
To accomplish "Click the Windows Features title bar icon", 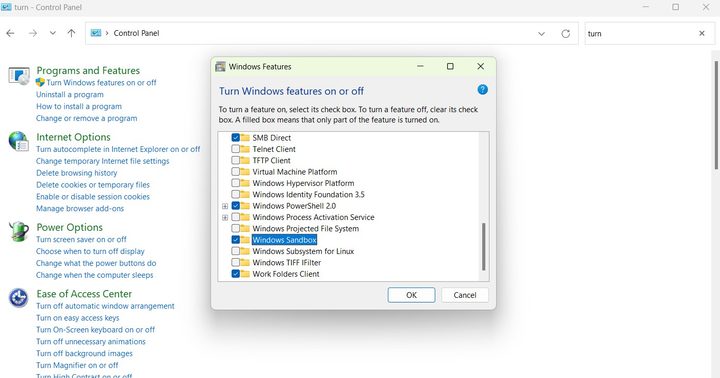I will (220, 67).
